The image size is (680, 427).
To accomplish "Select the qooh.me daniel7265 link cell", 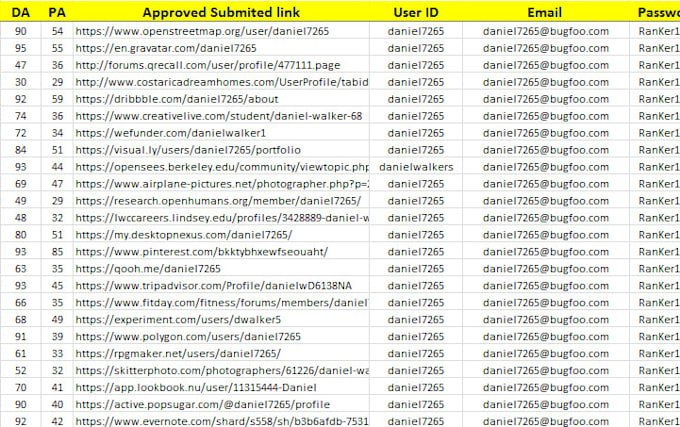I will [221, 268].
